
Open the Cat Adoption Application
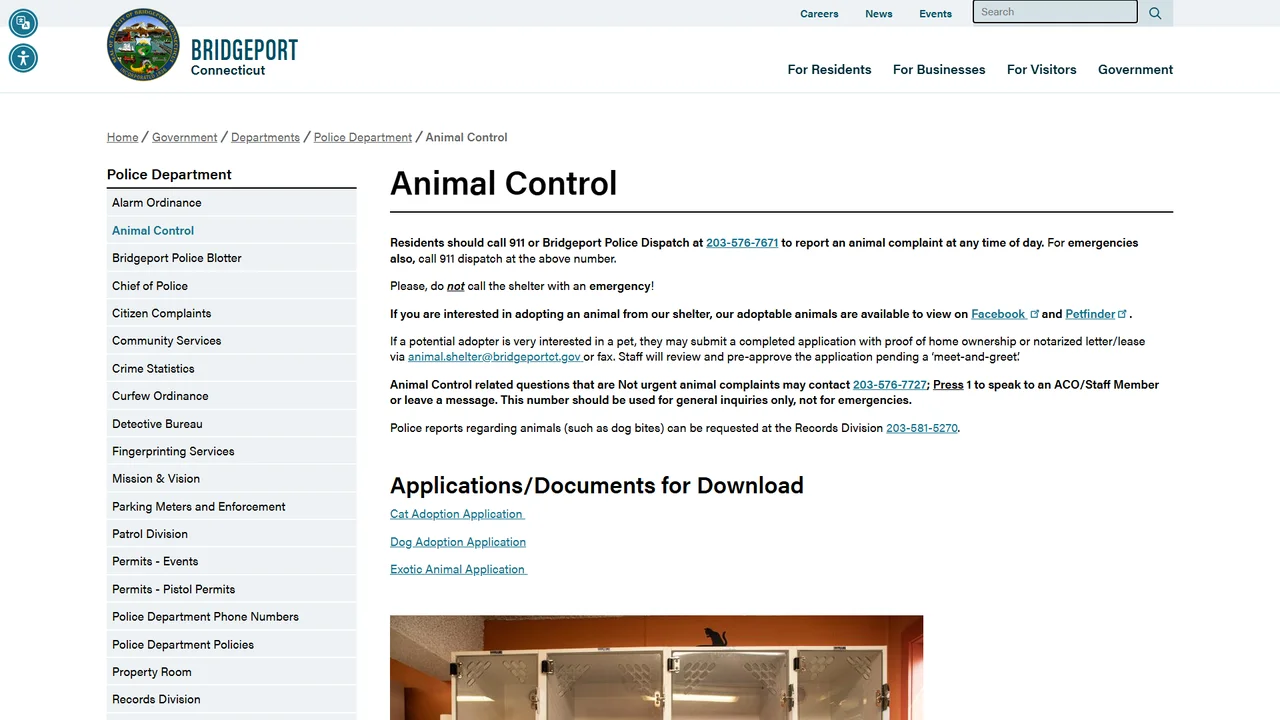click(x=457, y=514)
